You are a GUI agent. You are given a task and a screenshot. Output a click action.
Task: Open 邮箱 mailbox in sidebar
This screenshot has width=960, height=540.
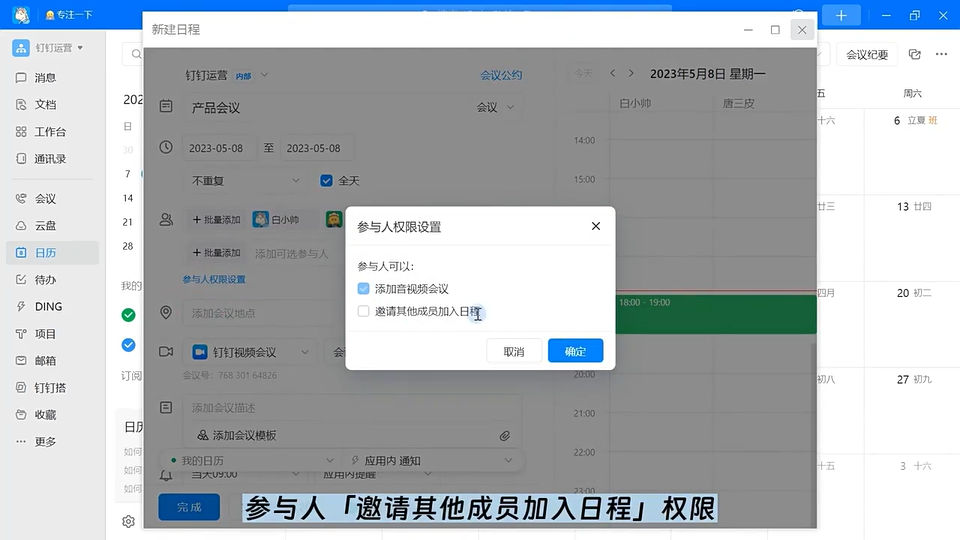(45, 361)
